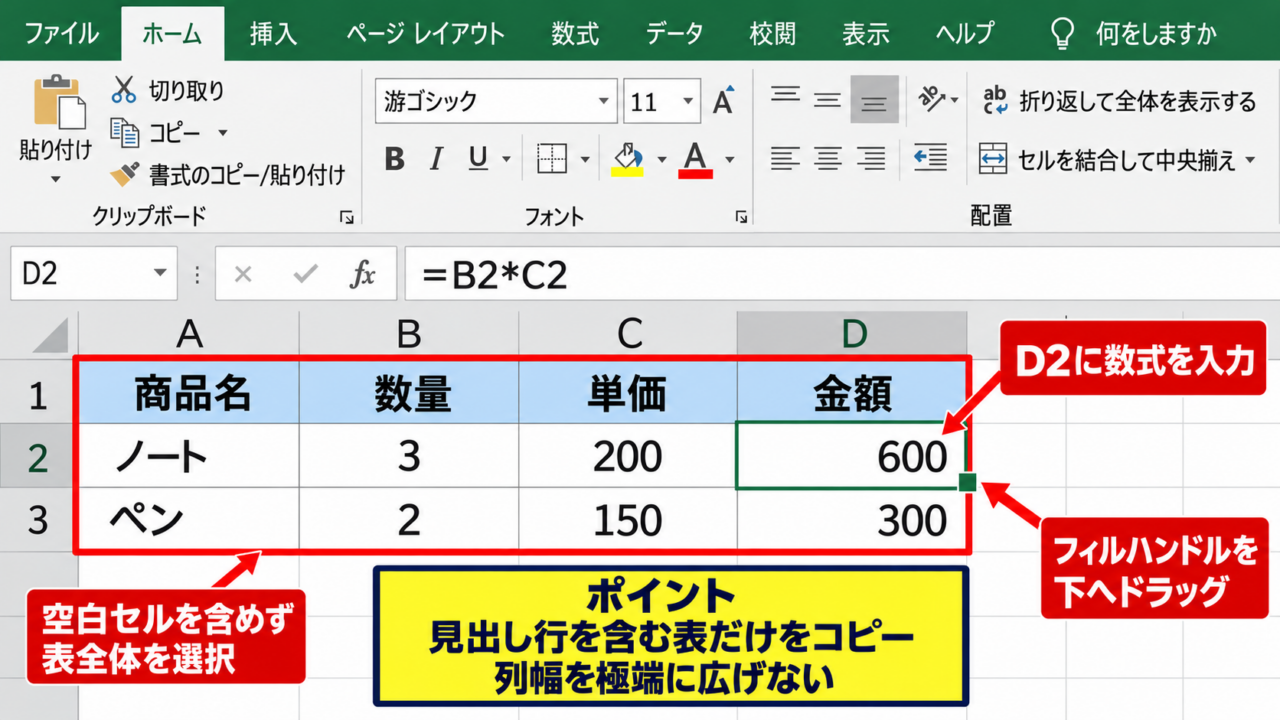1280x720 pixels.
Task: Open font name 游ゴシック dropdown
Action: pos(603,102)
